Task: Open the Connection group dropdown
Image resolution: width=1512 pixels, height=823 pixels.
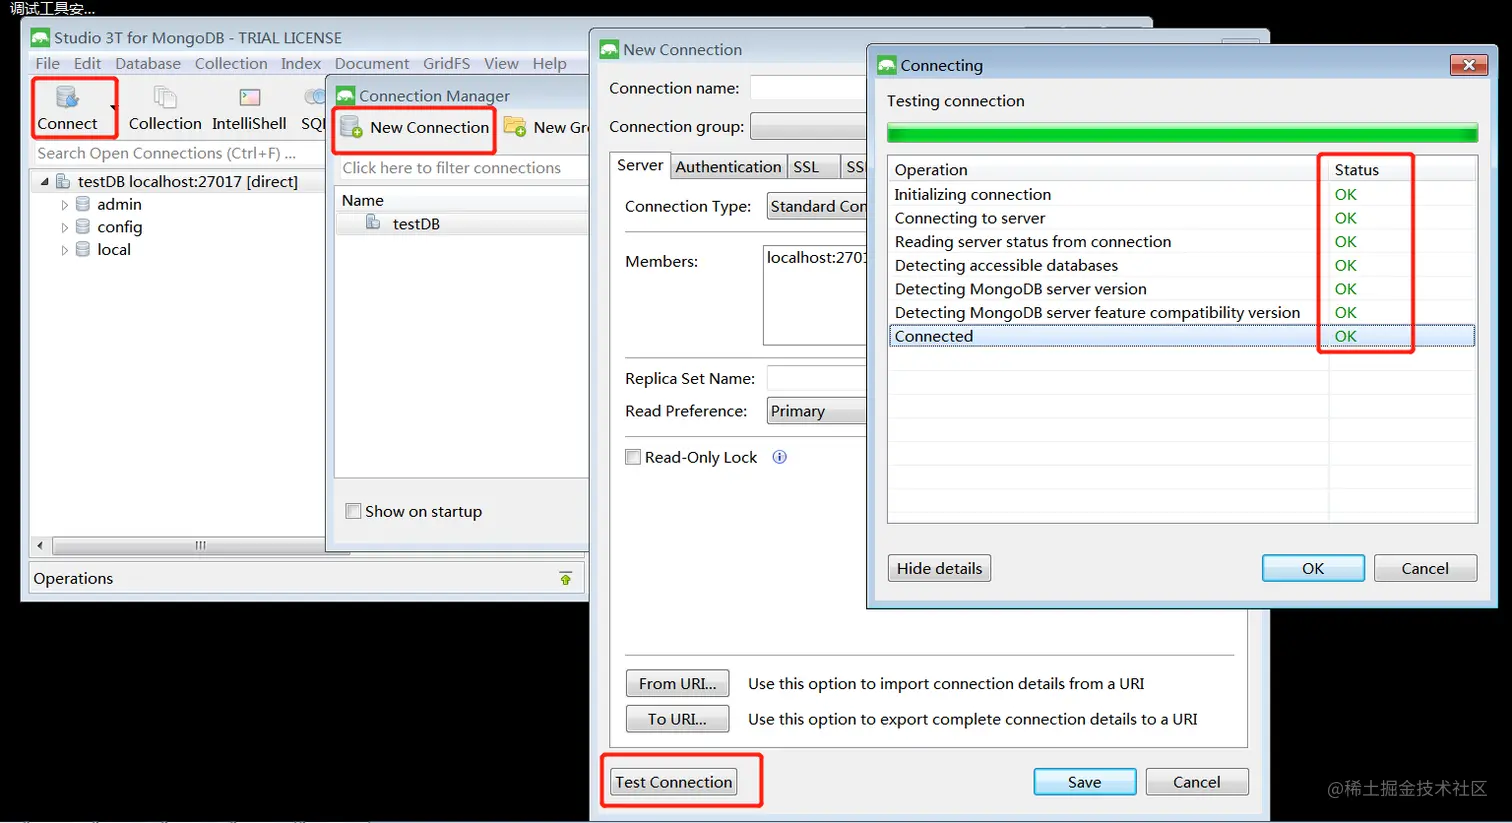Action: 808,127
